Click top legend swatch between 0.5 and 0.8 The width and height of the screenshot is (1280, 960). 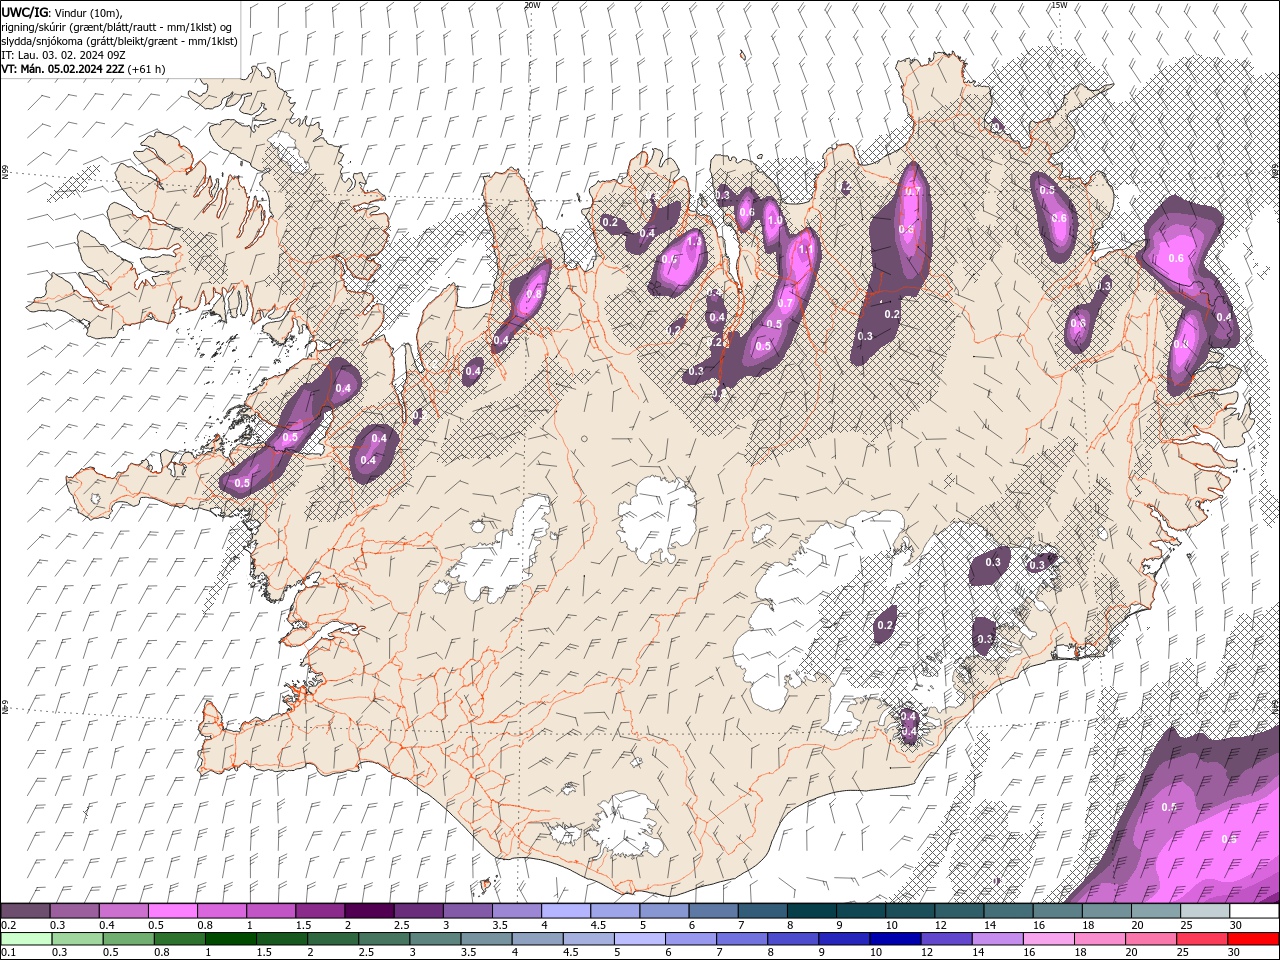(x=172, y=910)
